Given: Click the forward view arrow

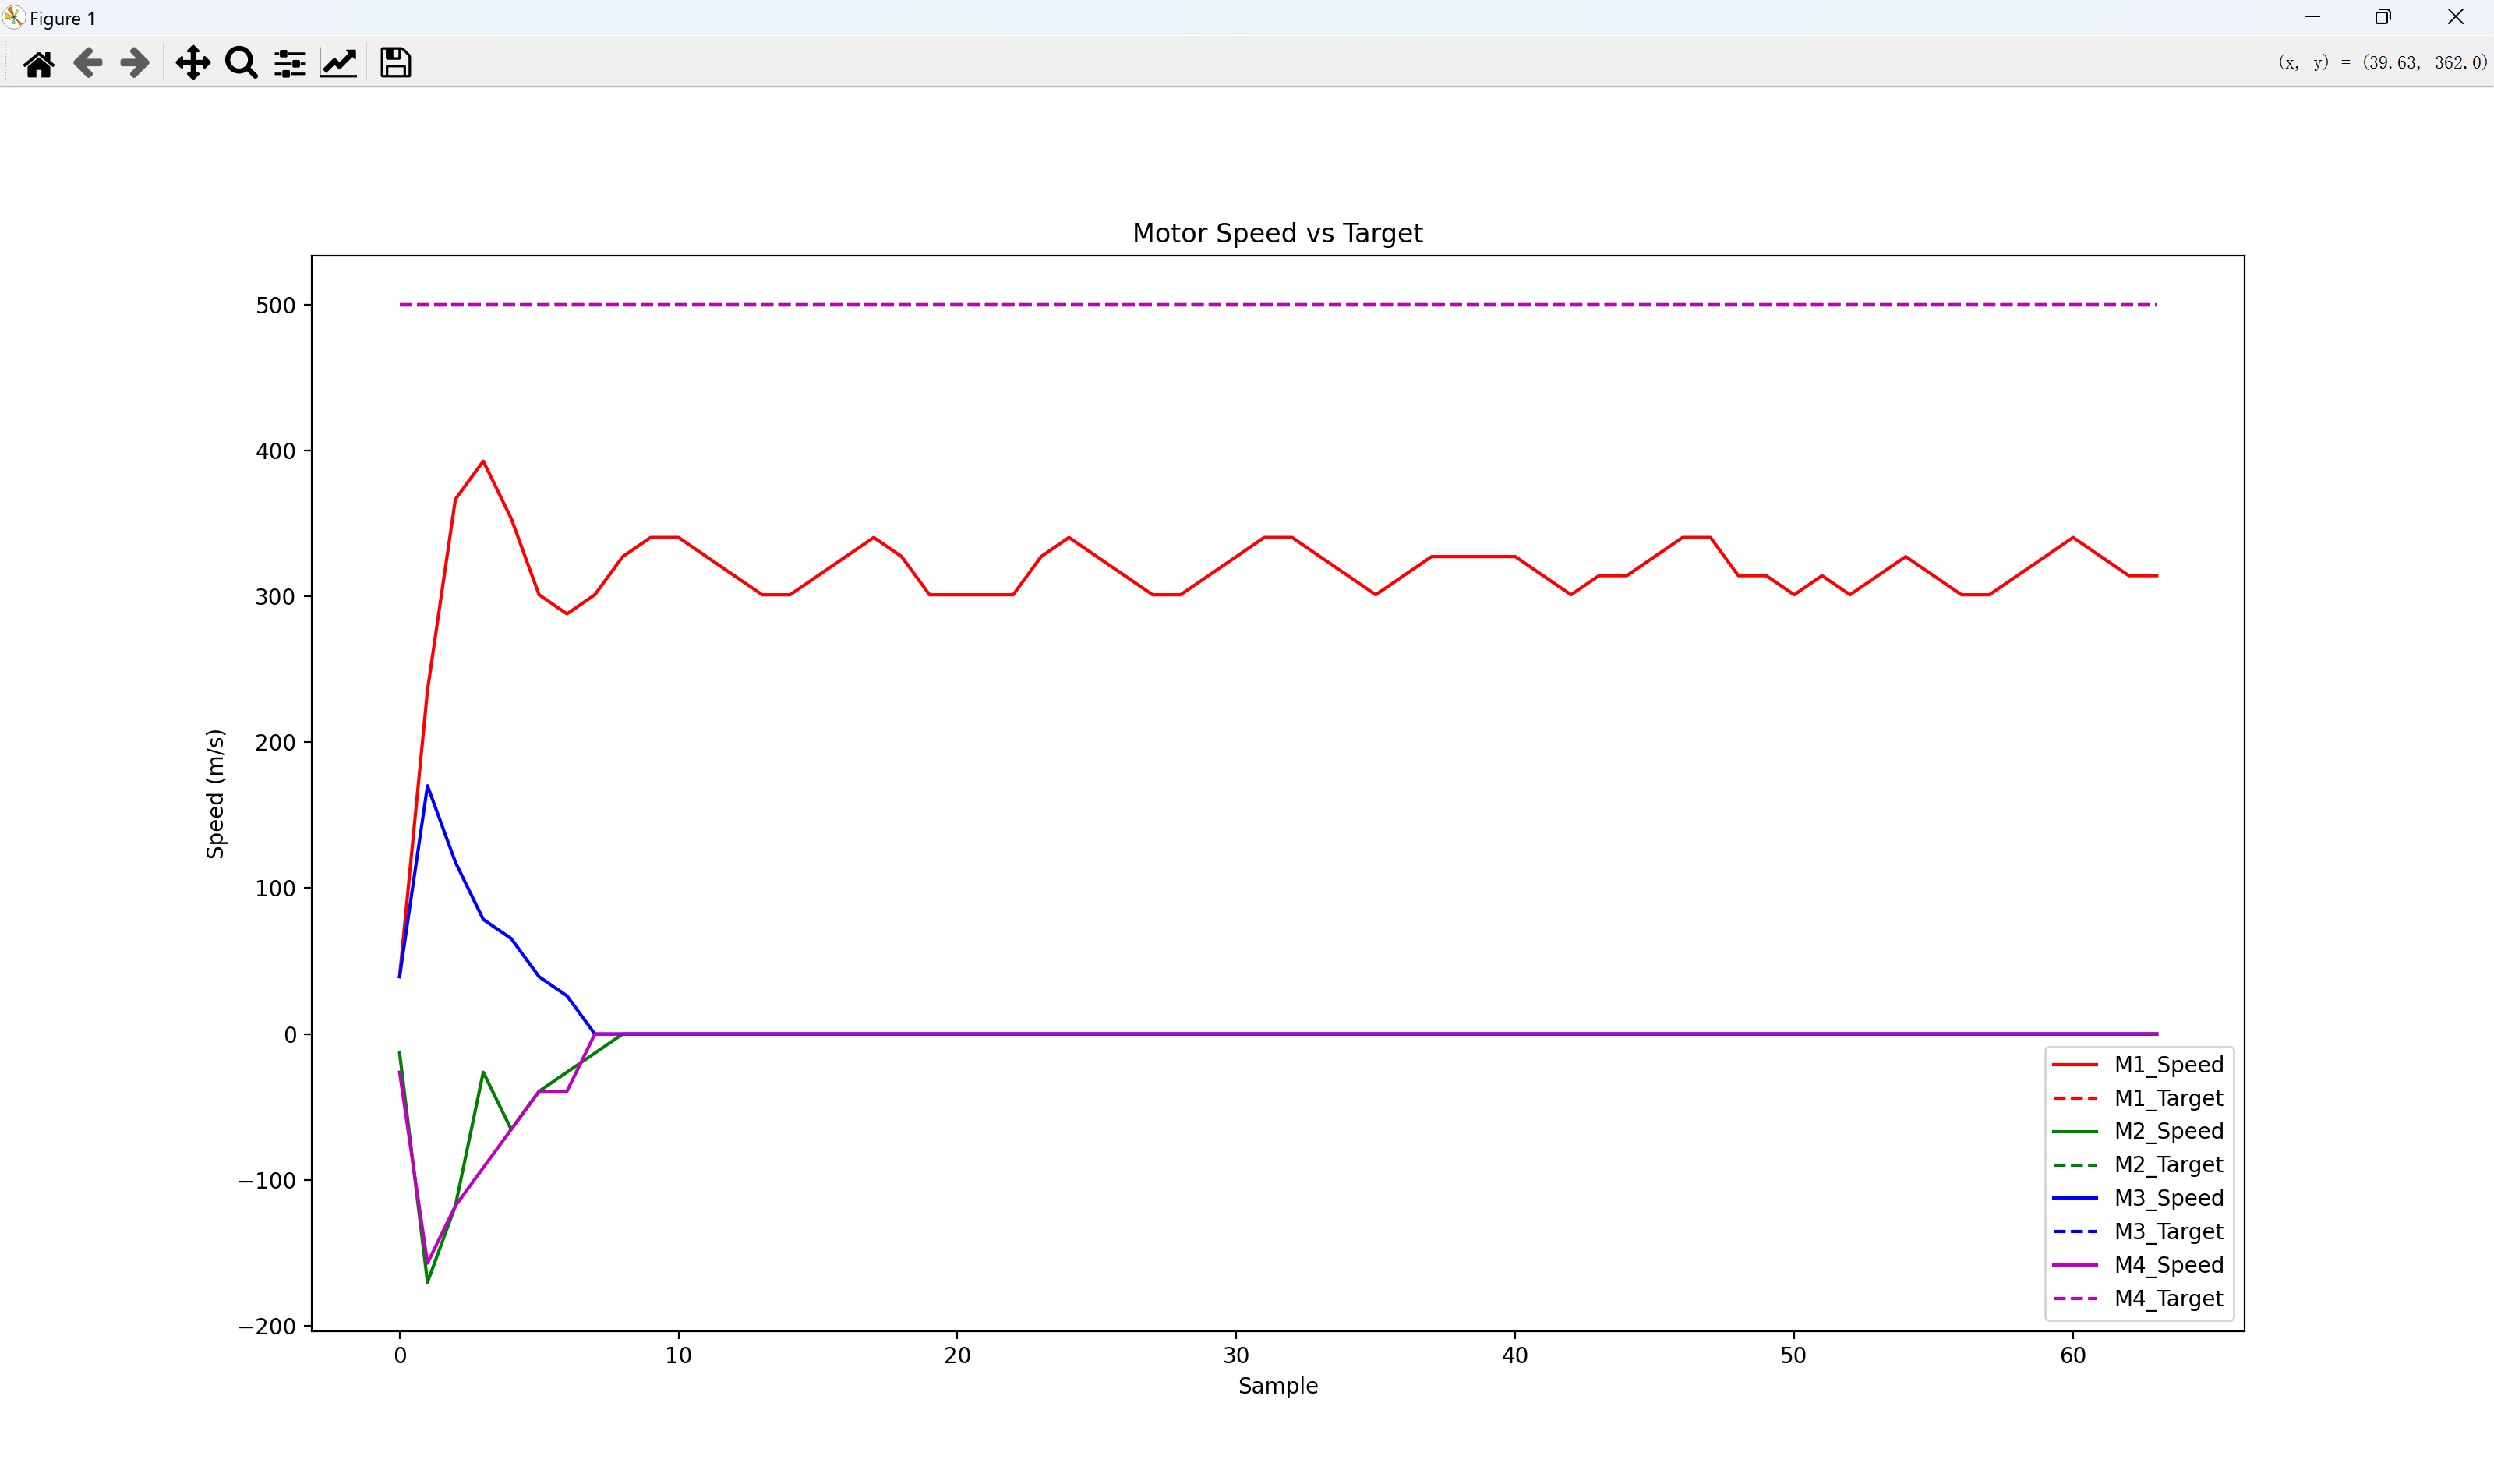Looking at the screenshot, I should 134,64.
